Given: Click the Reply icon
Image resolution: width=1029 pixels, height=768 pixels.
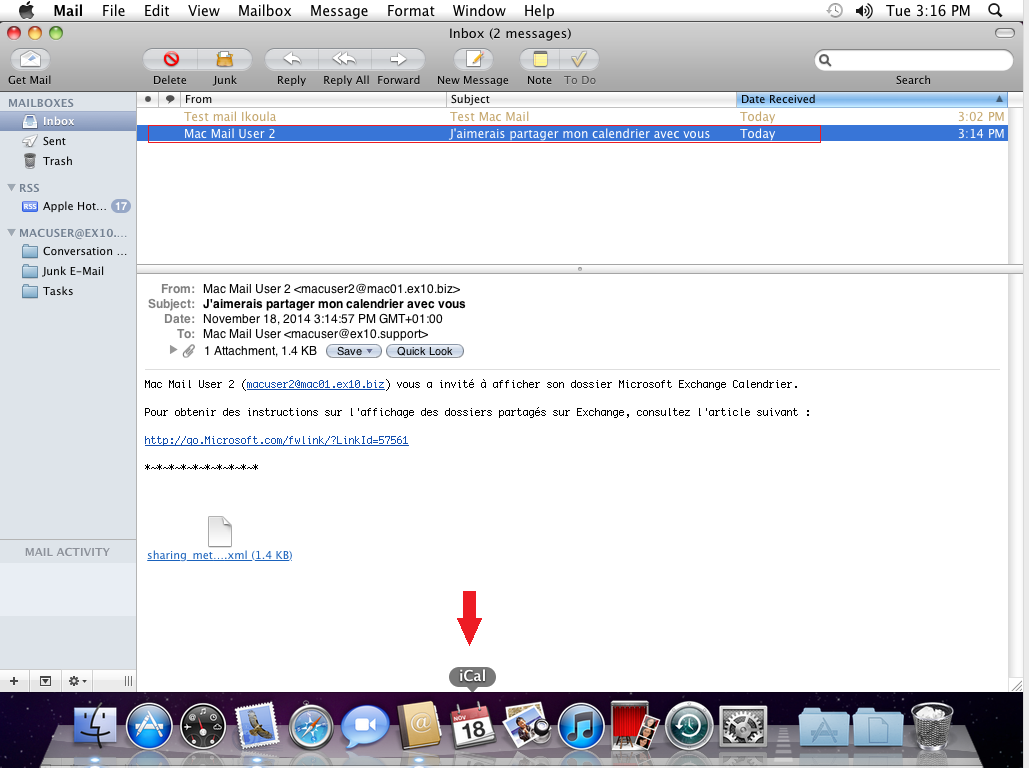Looking at the screenshot, I should [x=290, y=58].
